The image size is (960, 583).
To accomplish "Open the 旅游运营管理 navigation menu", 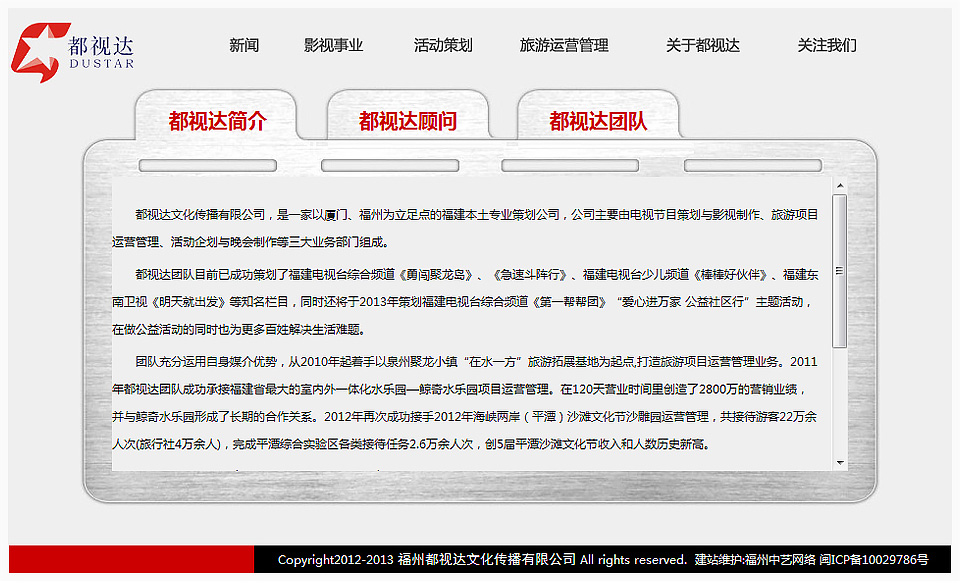I will (563, 44).
